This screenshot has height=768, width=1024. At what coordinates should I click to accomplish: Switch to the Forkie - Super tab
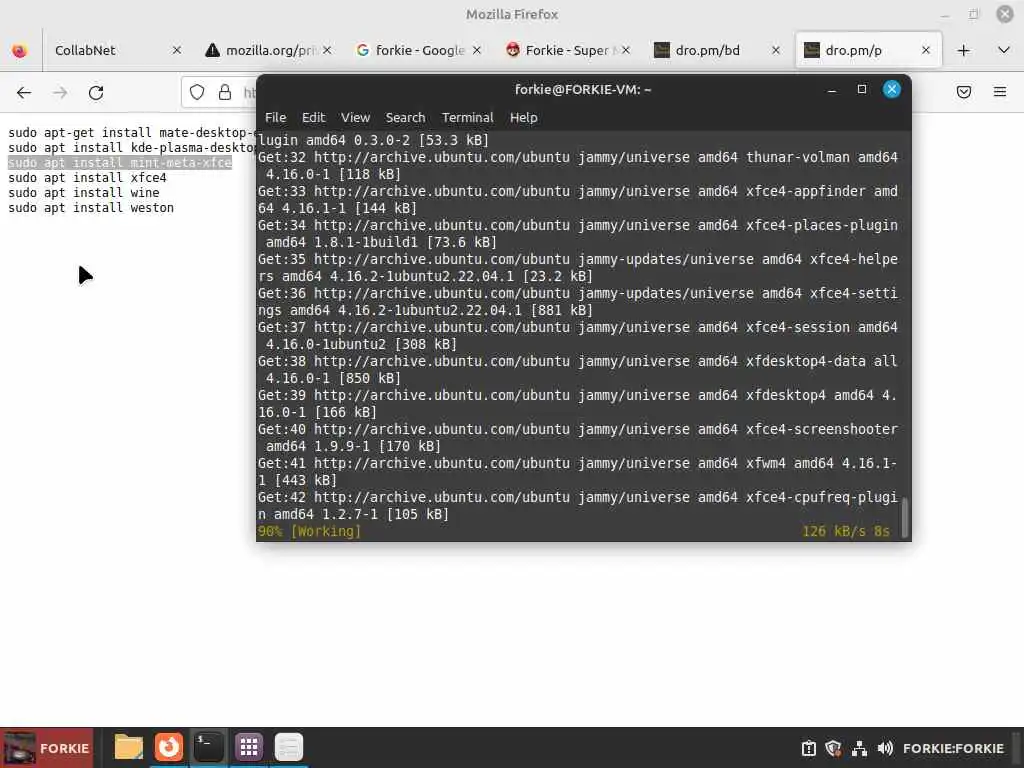568,50
